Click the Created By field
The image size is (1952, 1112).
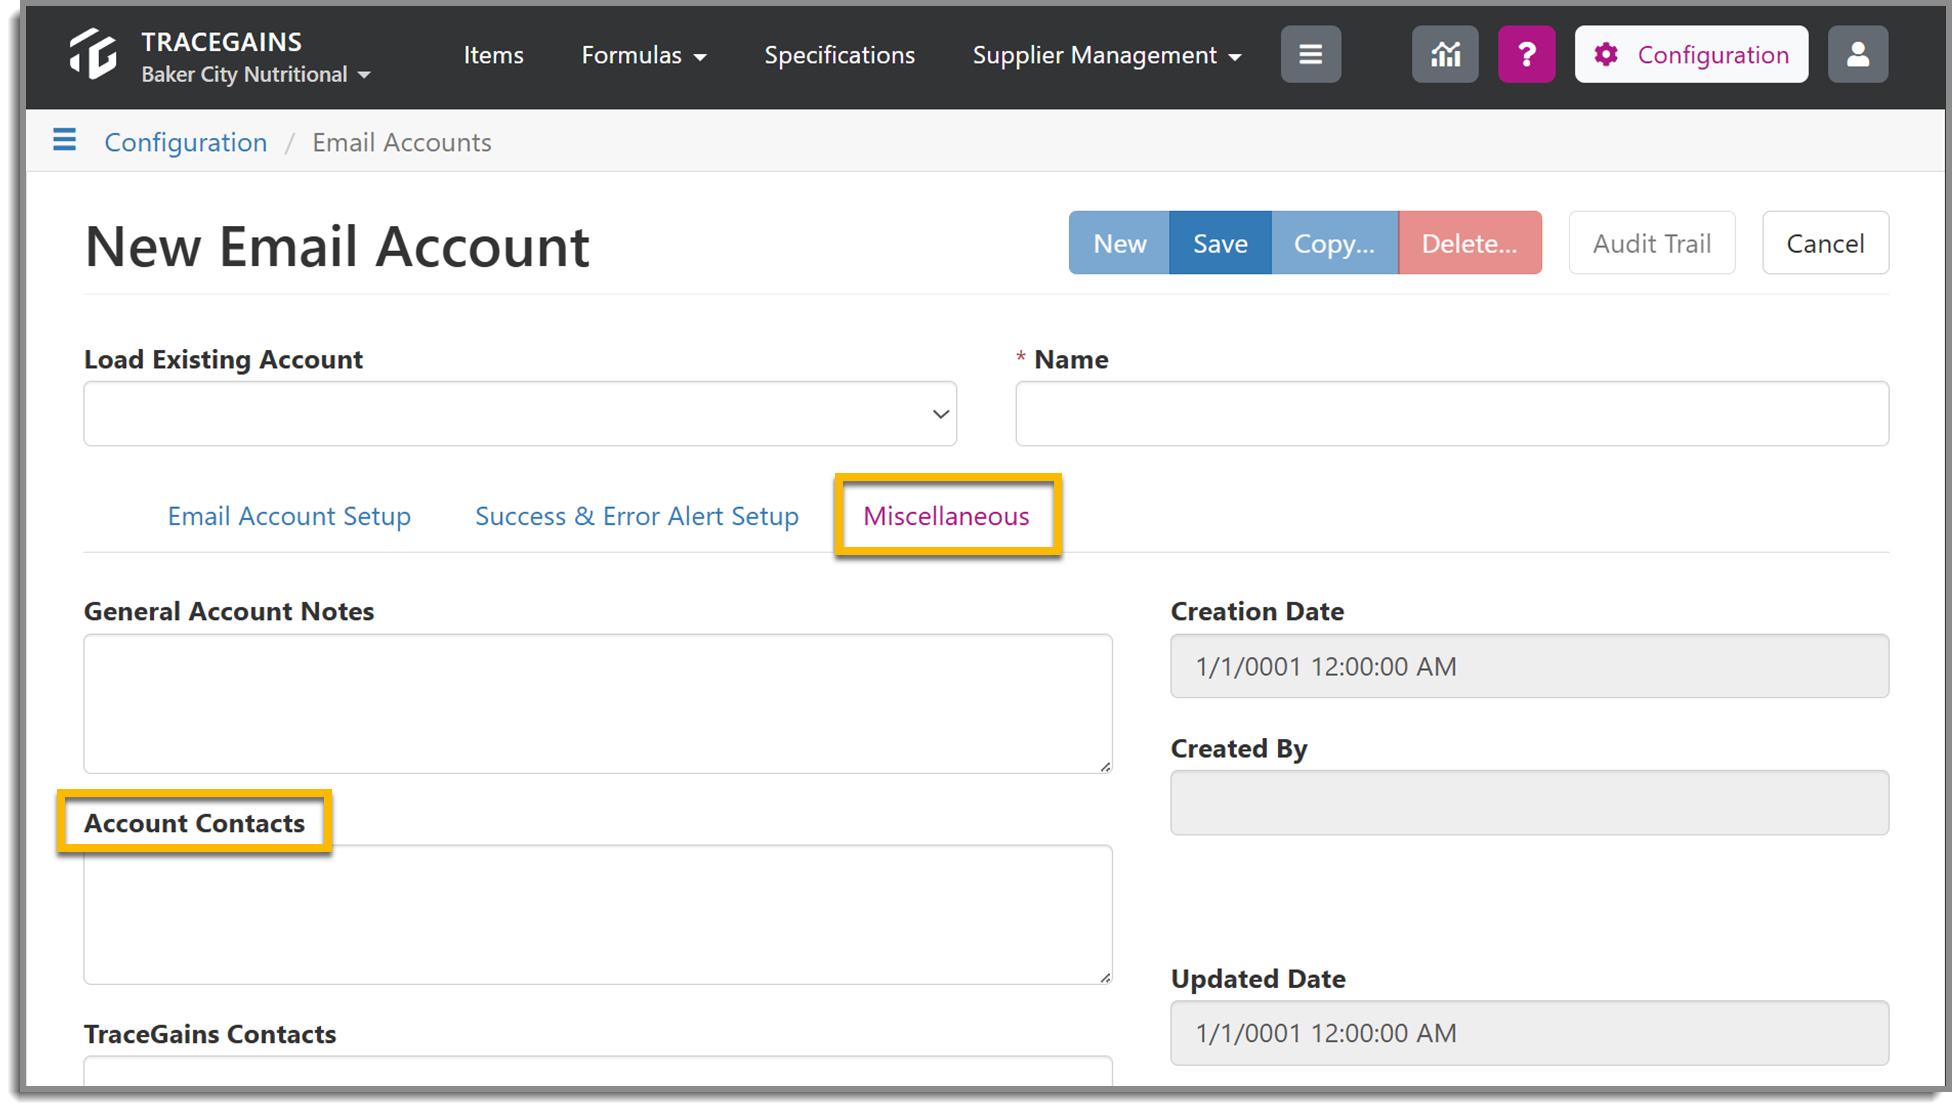tap(1529, 802)
